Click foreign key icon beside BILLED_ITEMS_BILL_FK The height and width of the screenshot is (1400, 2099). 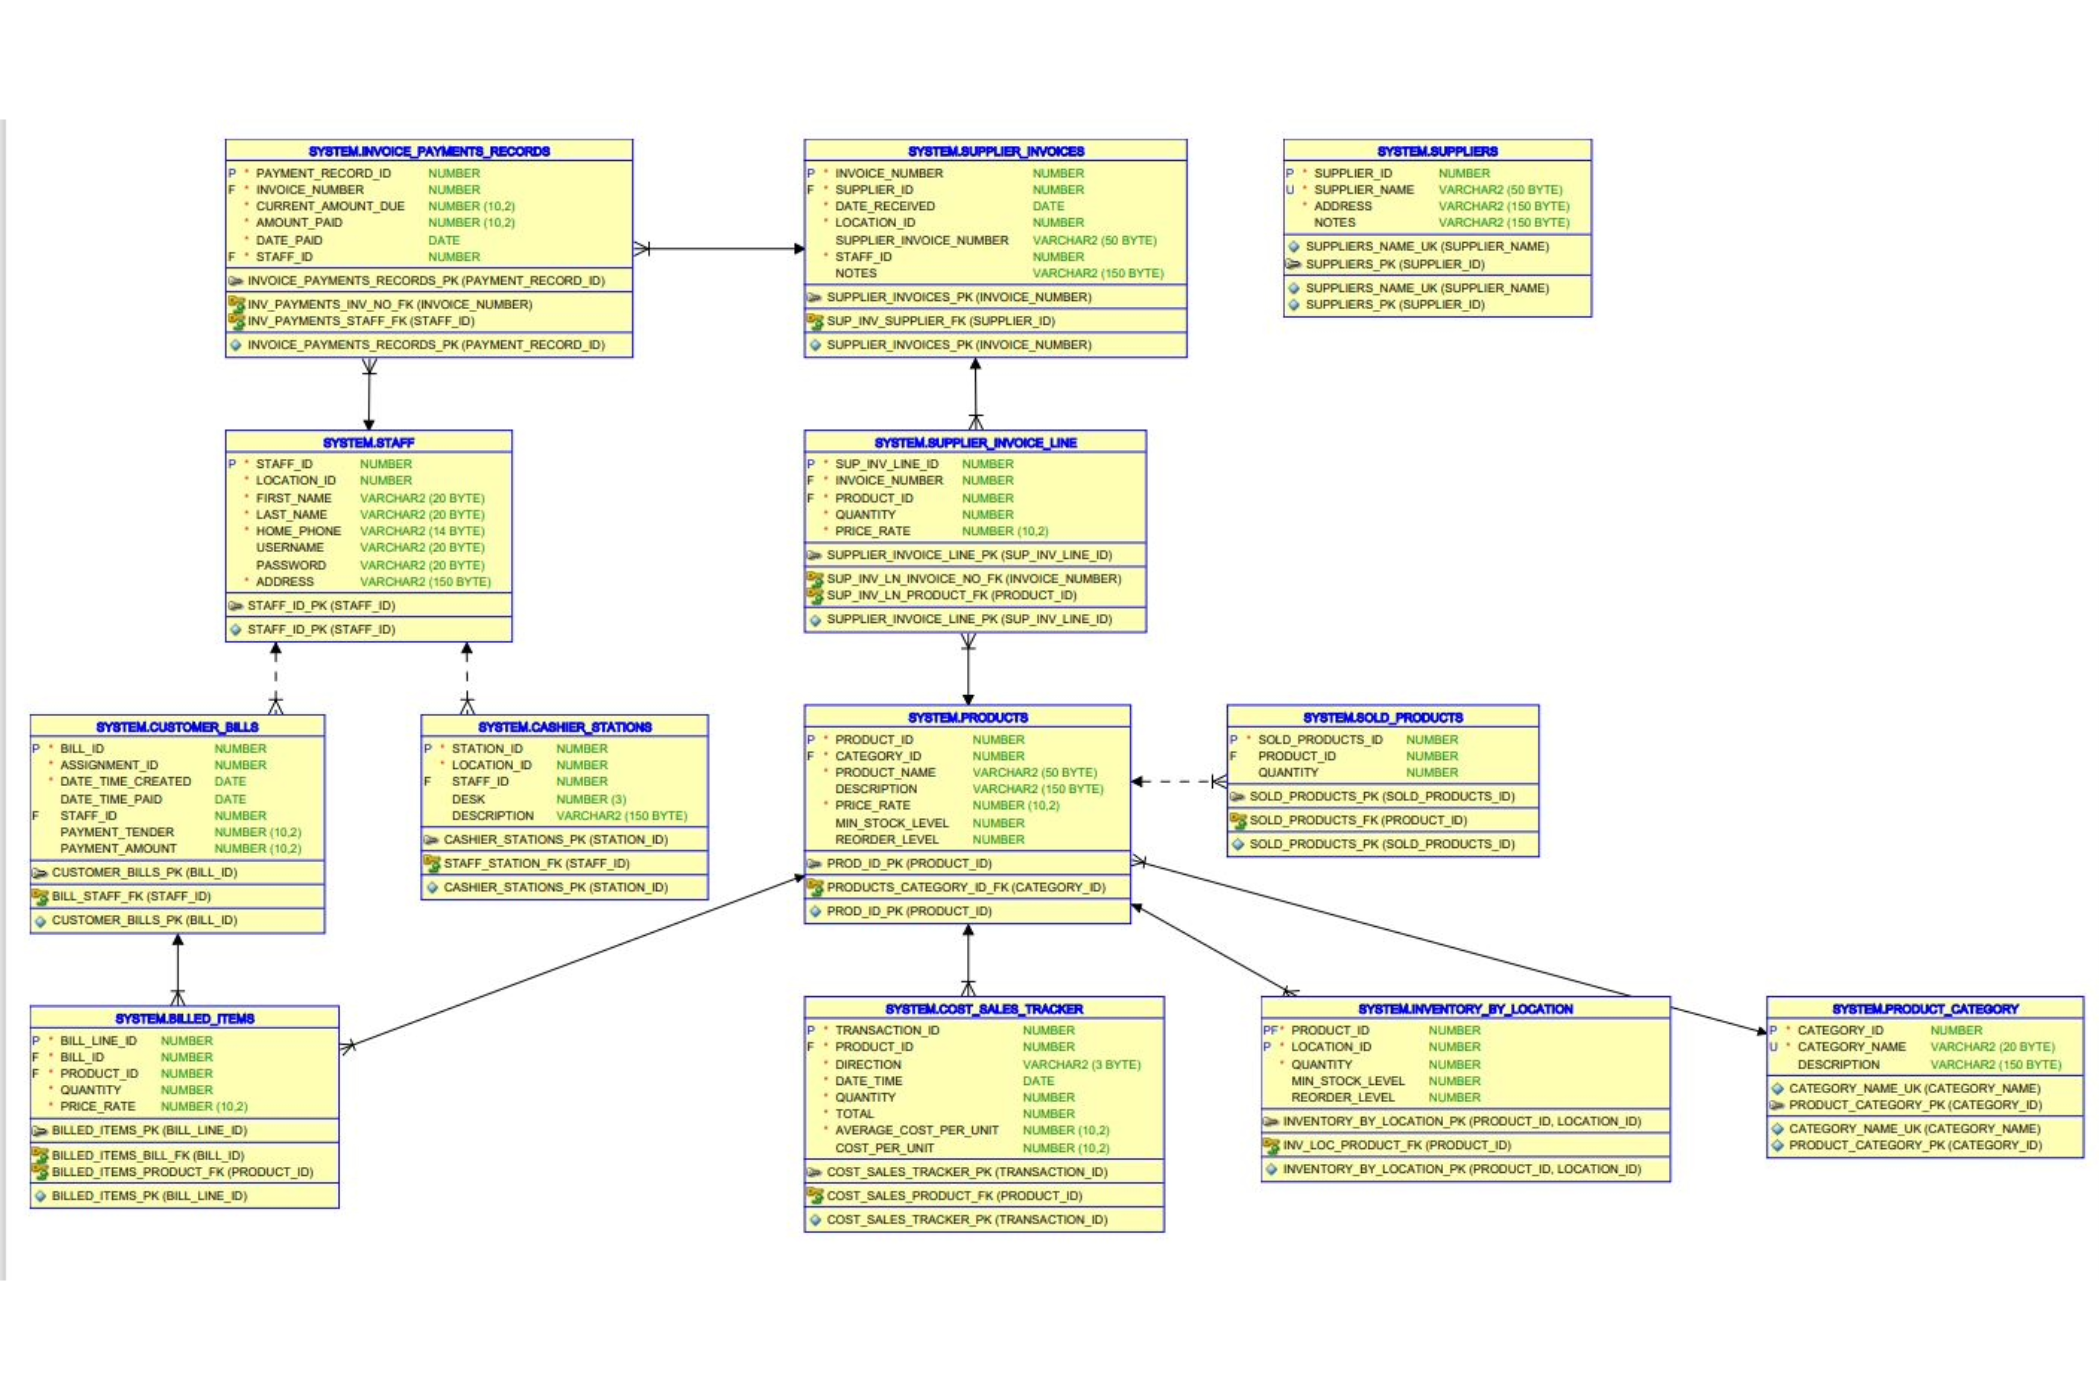(40, 1155)
